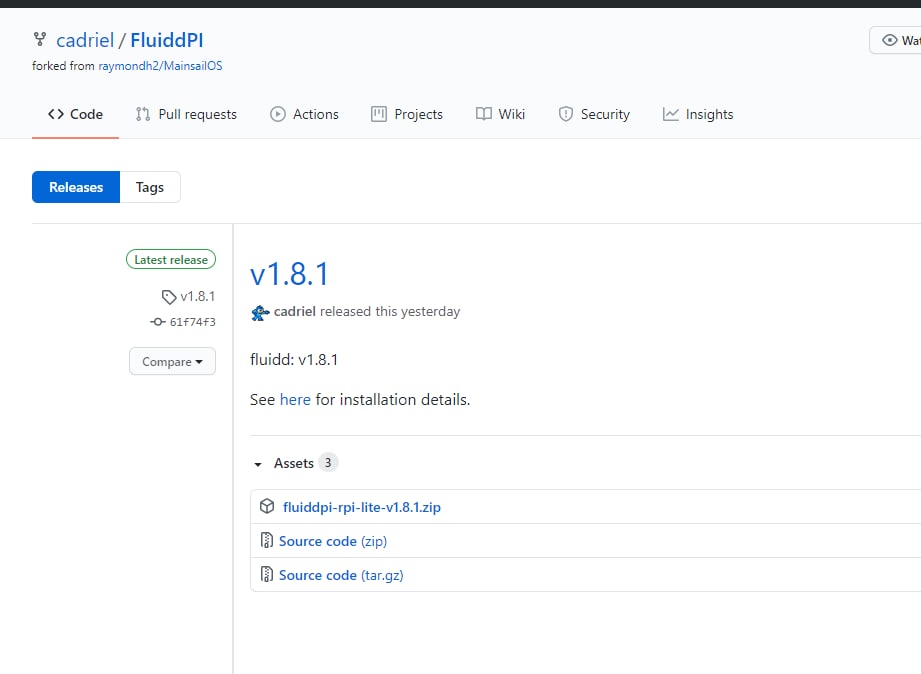The image size is (921, 674).
Task: Switch to the Tags view
Action: [x=150, y=187]
